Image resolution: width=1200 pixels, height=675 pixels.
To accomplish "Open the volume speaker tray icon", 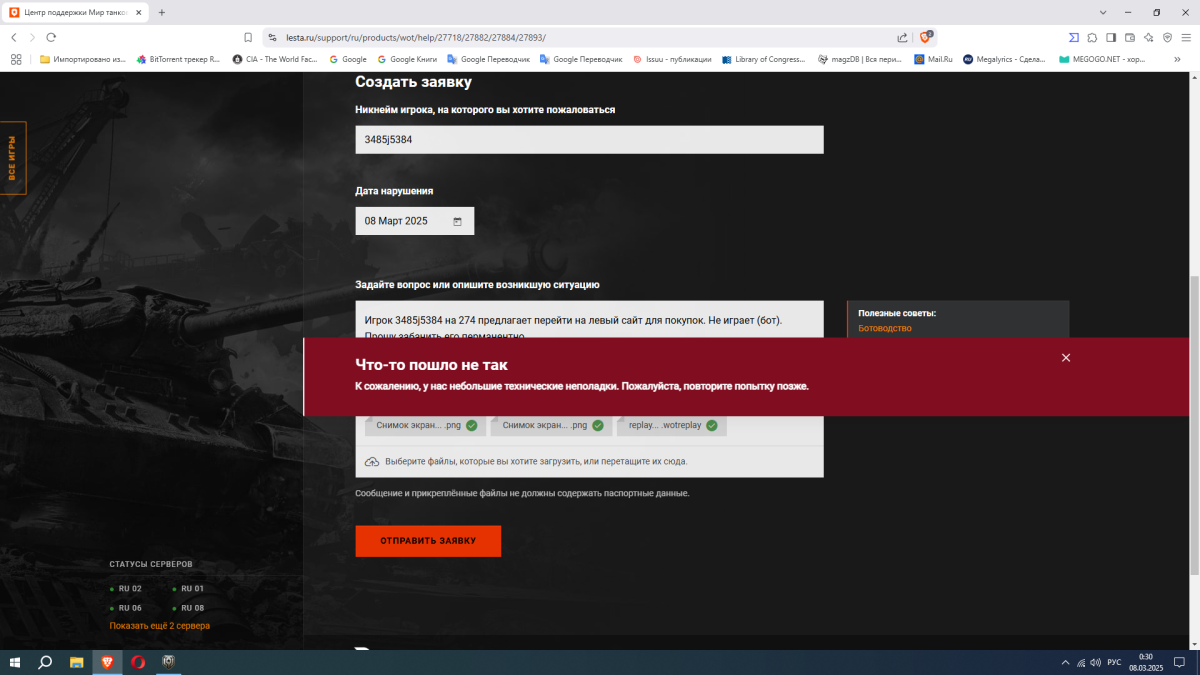I will point(1096,662).
